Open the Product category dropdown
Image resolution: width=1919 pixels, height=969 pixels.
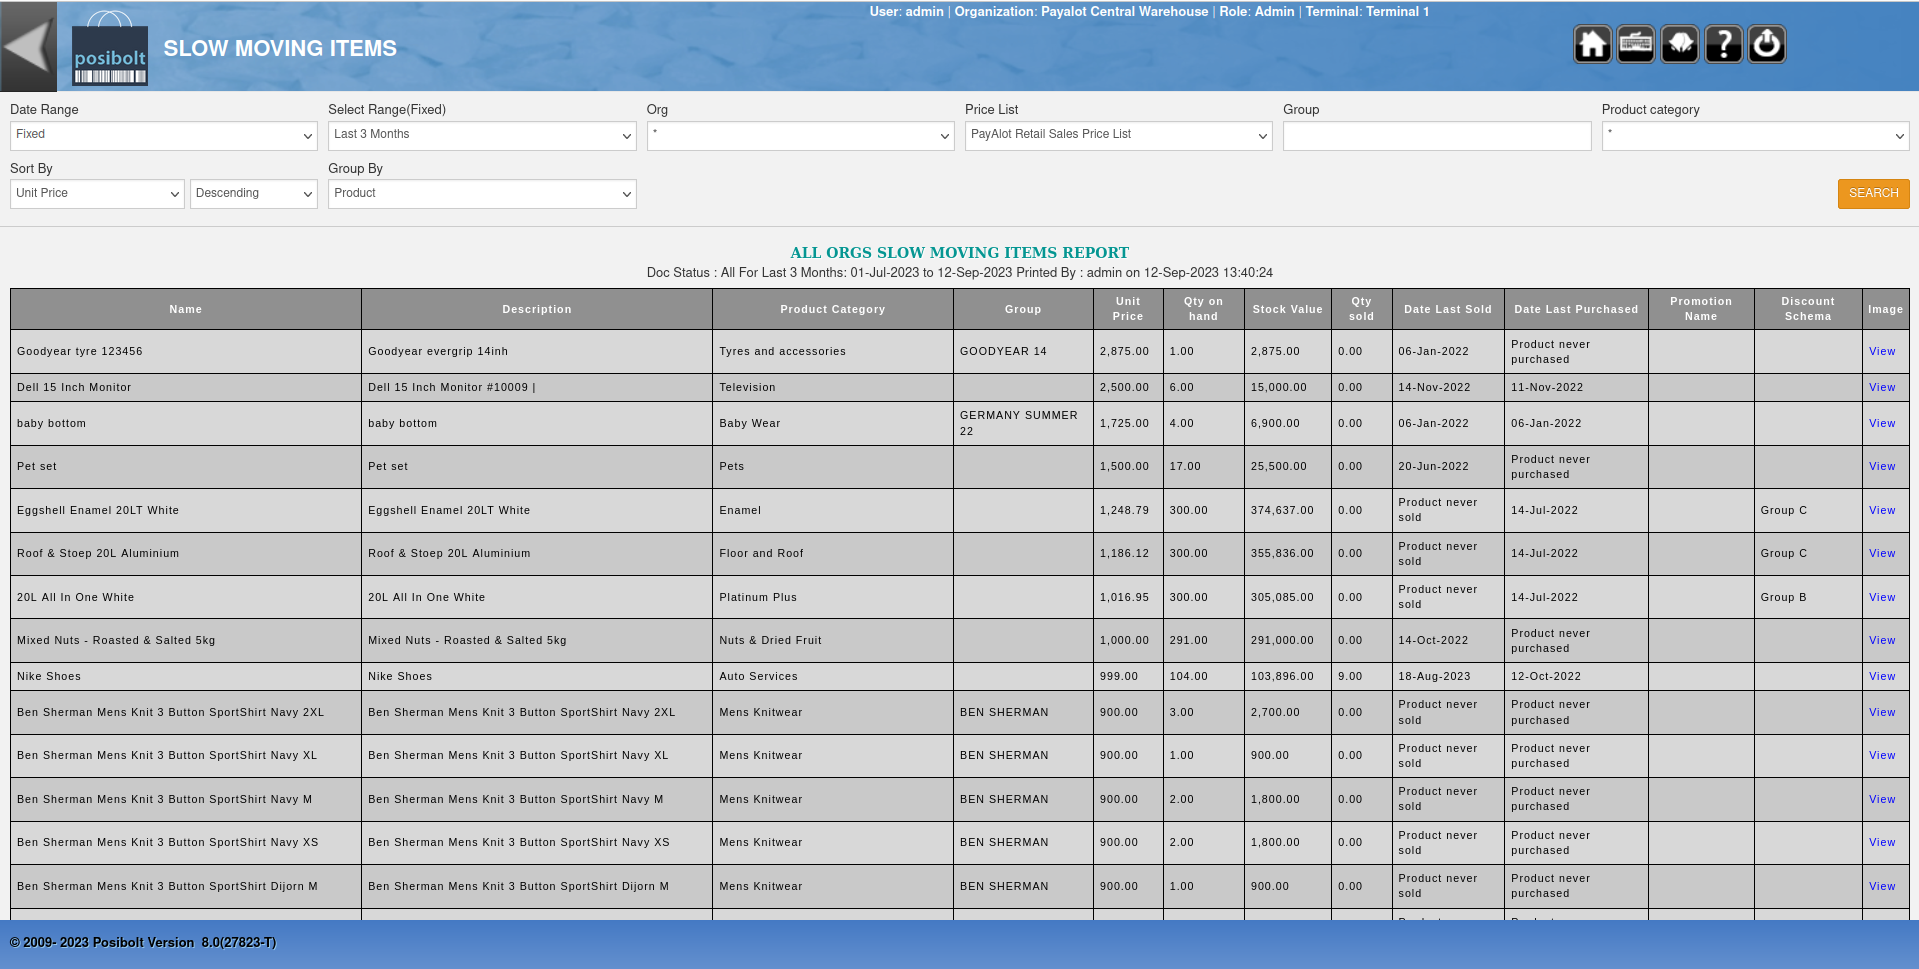(x=1756, y=136)
